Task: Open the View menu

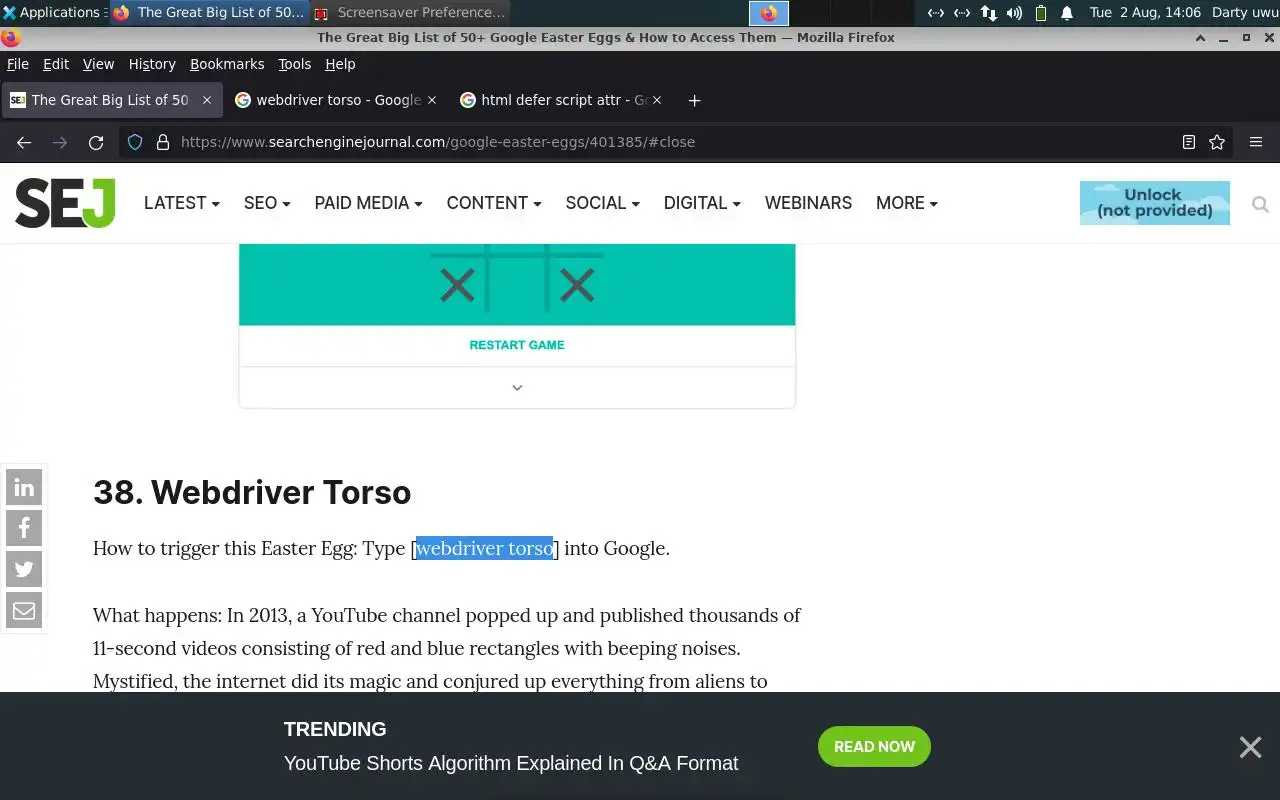Action: point(98,64)
